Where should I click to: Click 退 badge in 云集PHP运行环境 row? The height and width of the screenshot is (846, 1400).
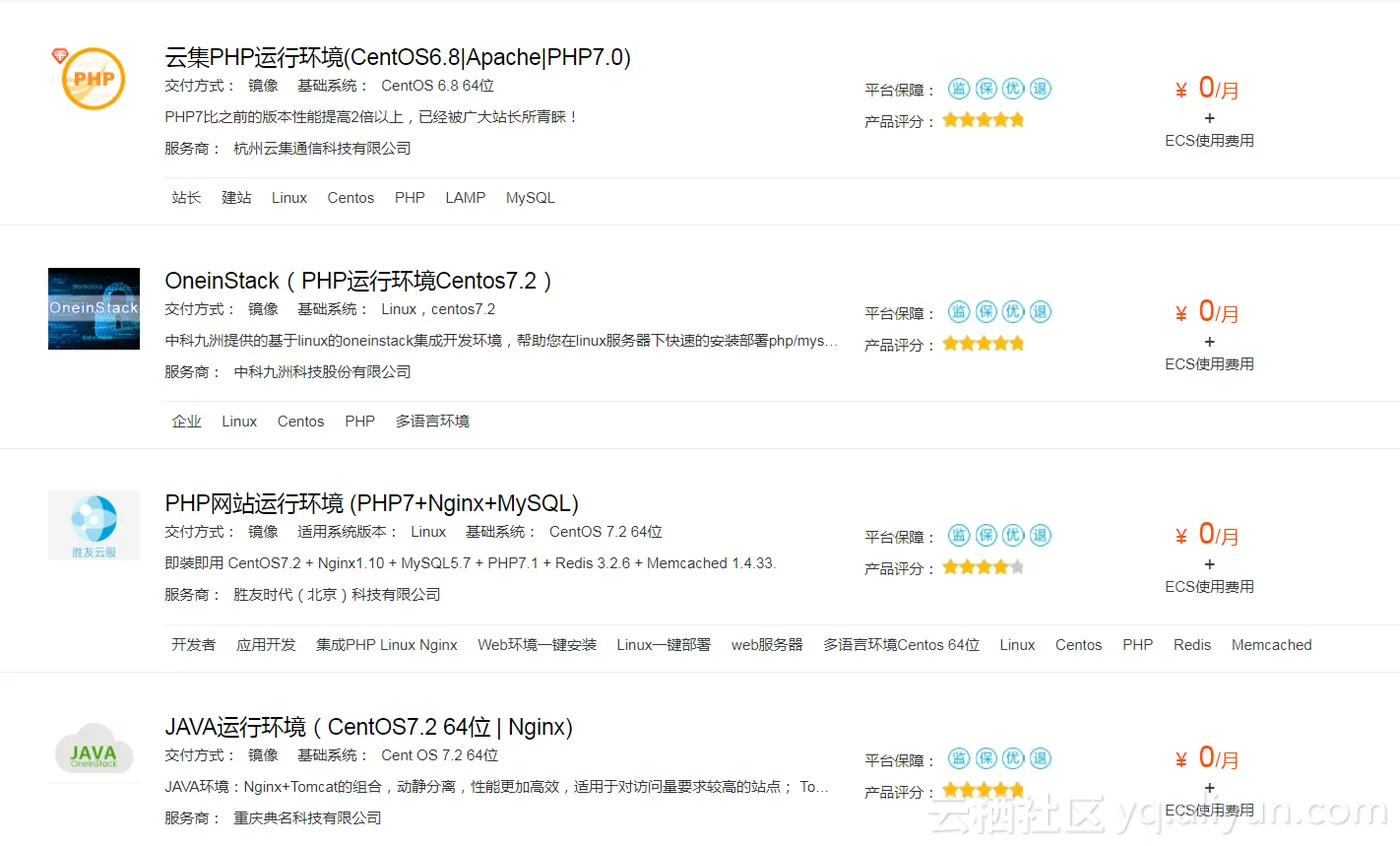point(1041,88)
